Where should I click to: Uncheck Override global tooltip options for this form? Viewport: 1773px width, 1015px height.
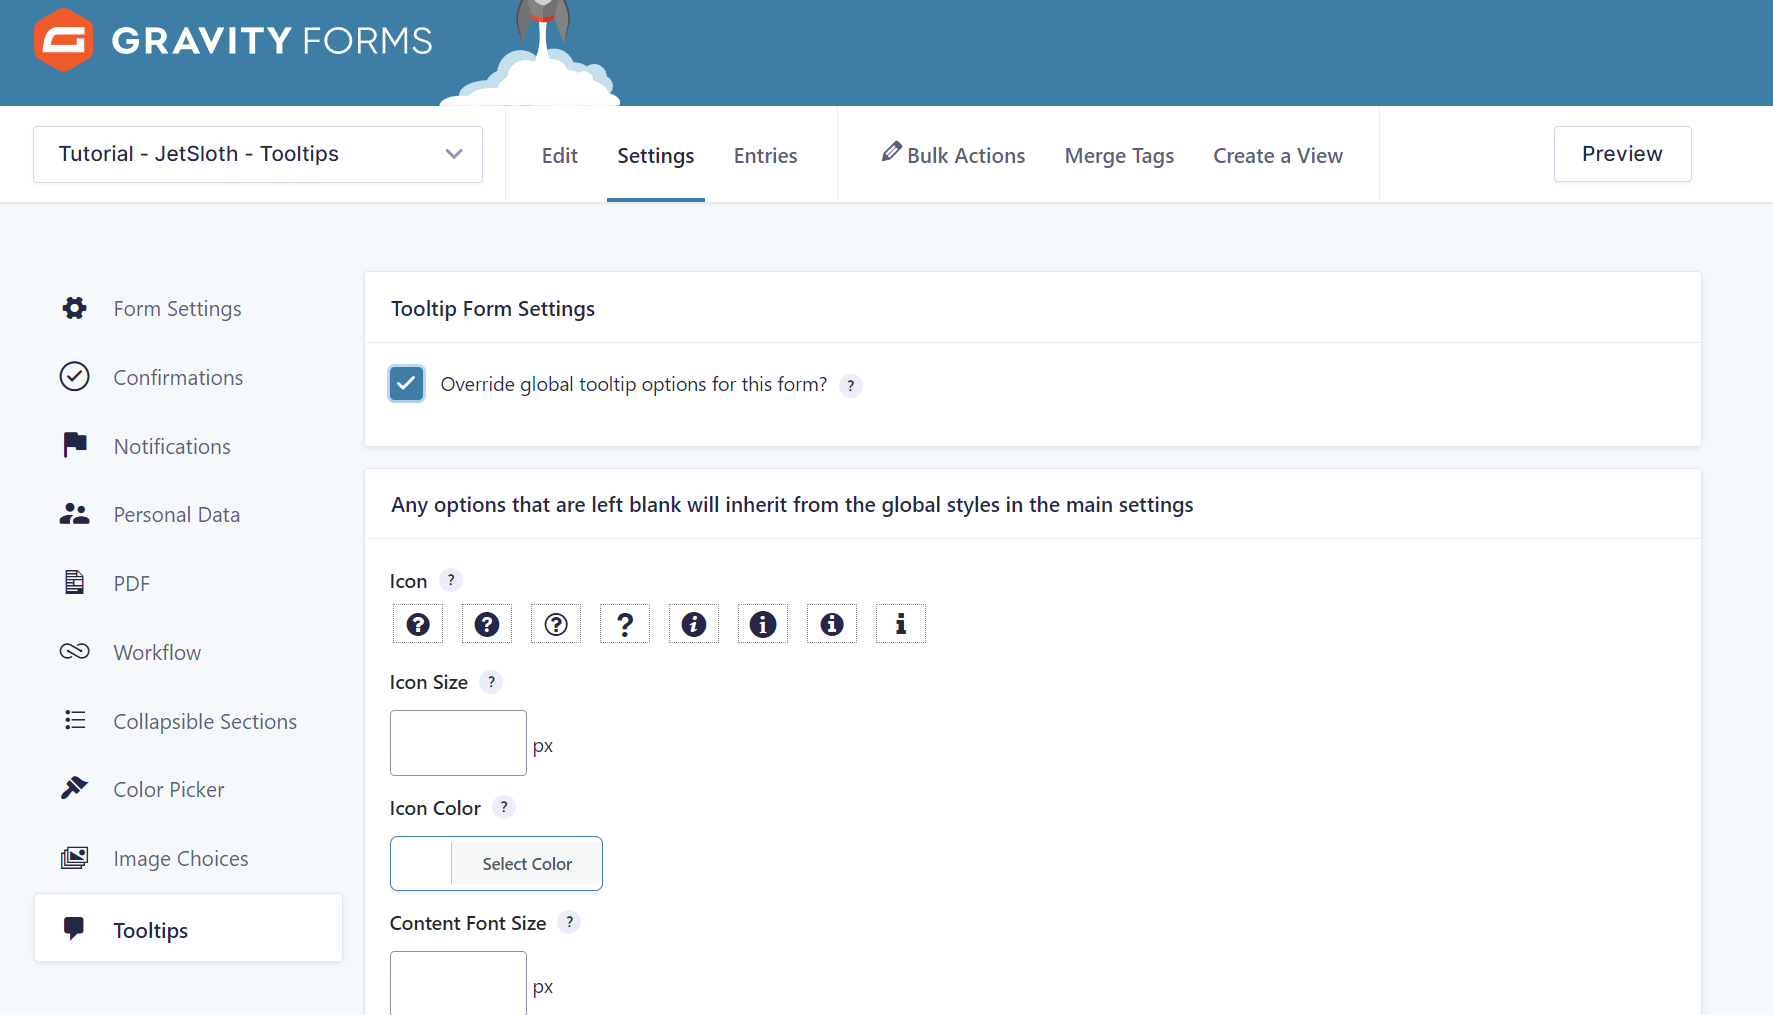[x=406, y=383]
